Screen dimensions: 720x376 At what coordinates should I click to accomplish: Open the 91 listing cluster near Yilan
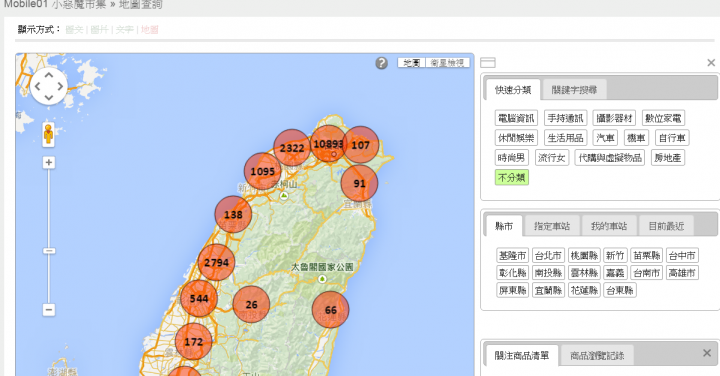pyautogui.click(x=359, y=183)
